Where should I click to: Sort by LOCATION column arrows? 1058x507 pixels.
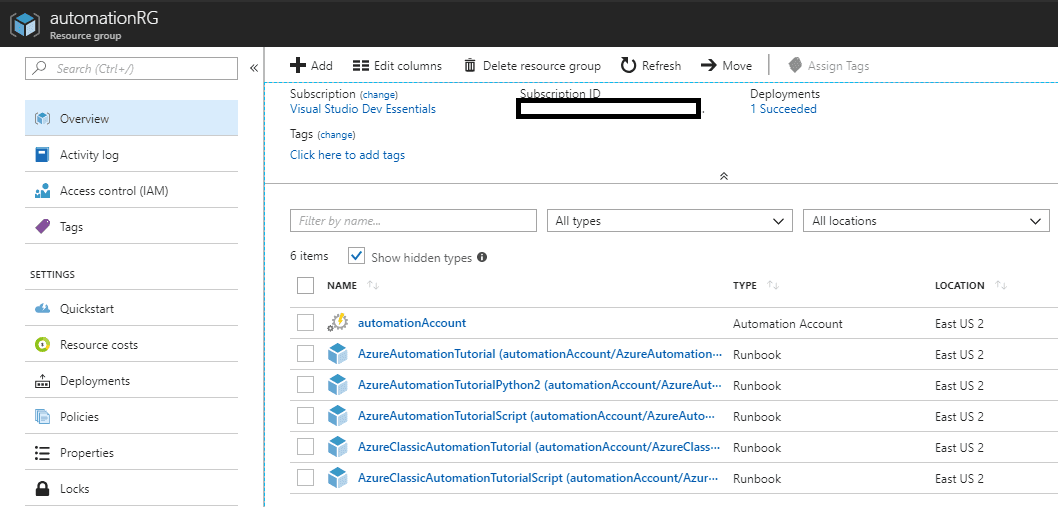1001,286
